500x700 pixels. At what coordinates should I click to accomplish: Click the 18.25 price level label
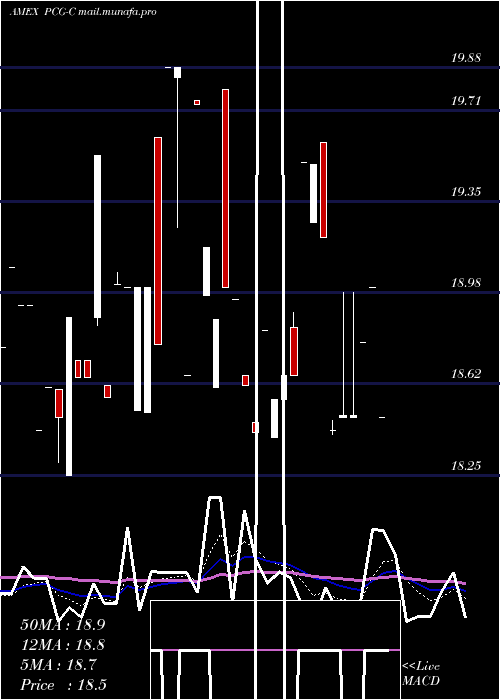tap(466, 466)
